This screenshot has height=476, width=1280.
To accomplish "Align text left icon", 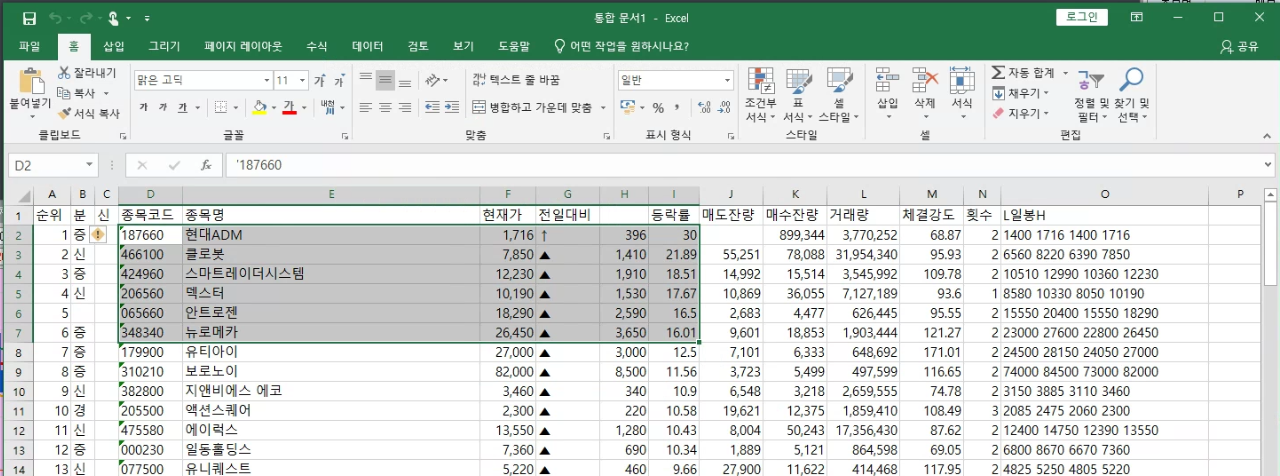I will 366,107.
